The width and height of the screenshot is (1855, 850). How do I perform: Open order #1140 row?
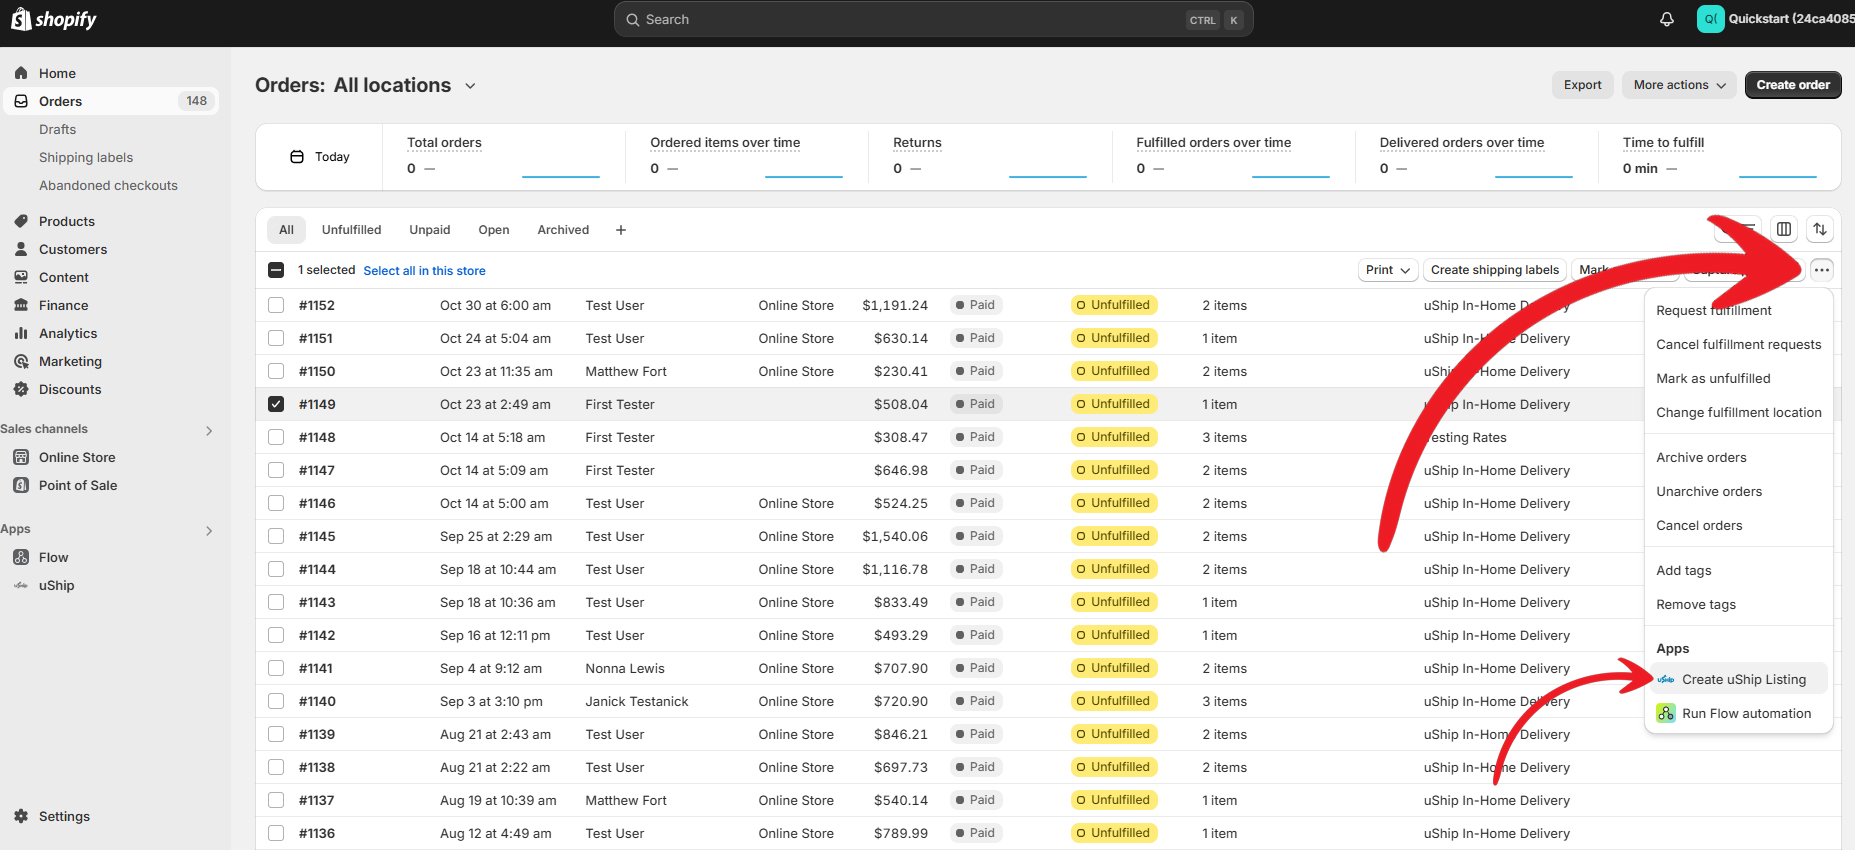[x=1048, y=701]
